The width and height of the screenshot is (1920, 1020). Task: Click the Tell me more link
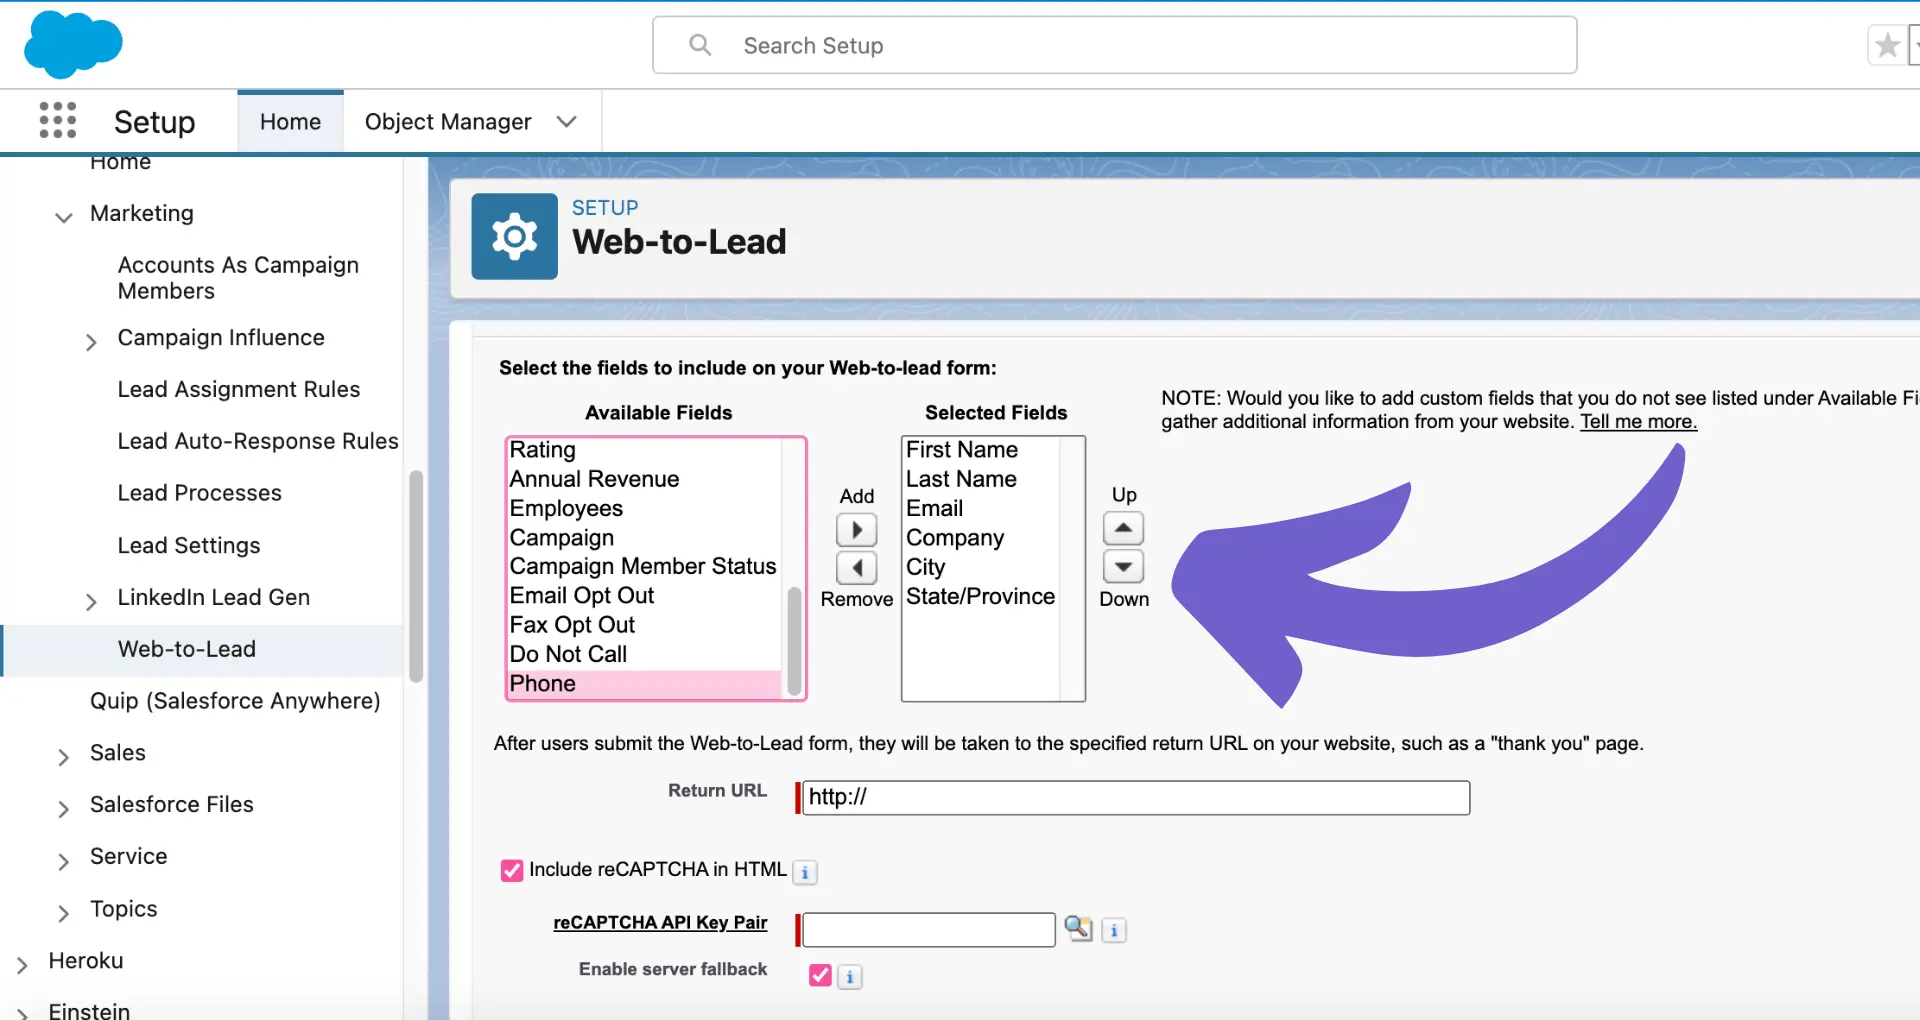(1638, 421)
